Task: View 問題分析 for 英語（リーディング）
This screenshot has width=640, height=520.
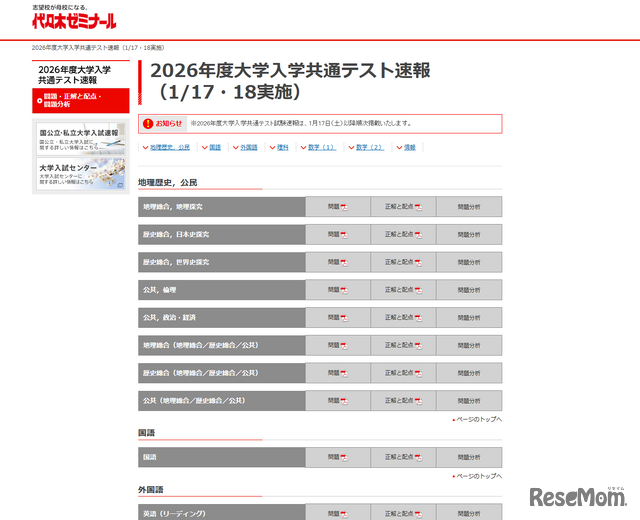Action: point(469,513)
